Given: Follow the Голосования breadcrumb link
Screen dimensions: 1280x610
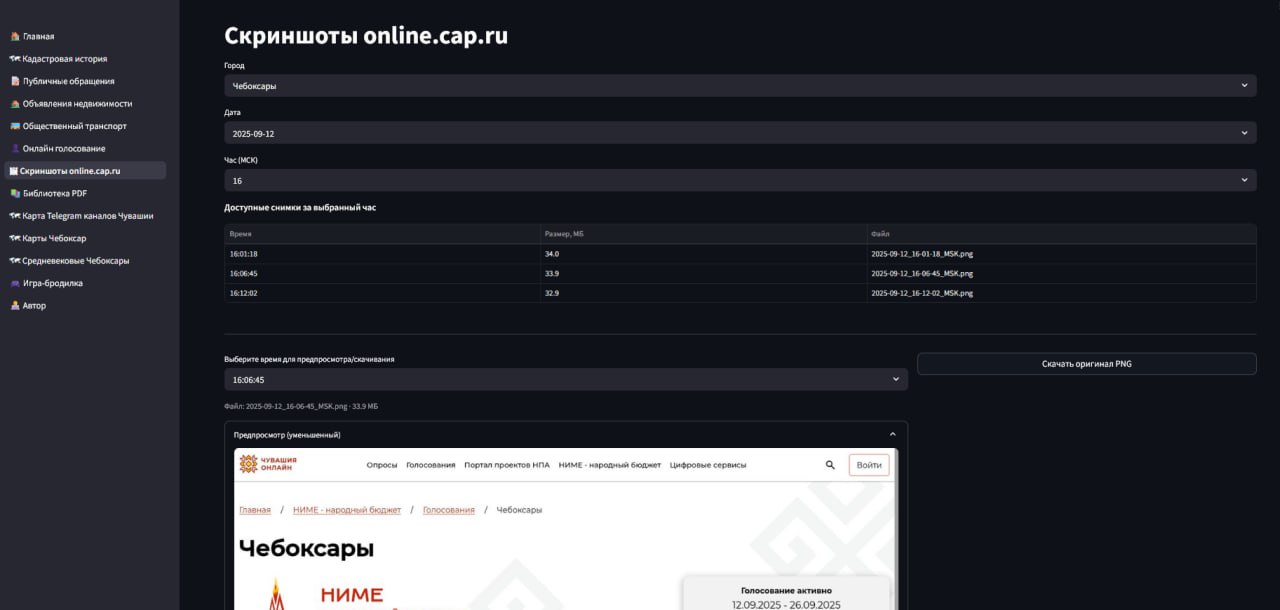Looking at the screenshot, I should pos(448,509).
